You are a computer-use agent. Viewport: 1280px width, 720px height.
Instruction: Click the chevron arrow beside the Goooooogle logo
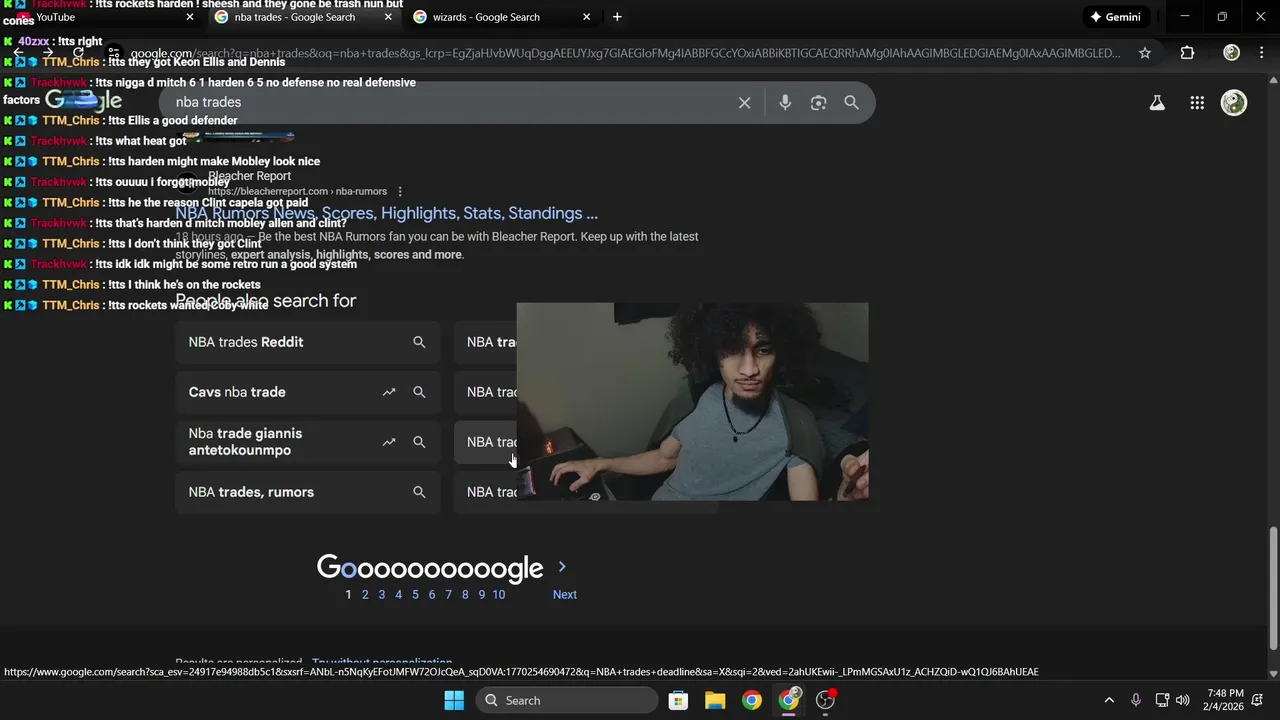point(562,567)
